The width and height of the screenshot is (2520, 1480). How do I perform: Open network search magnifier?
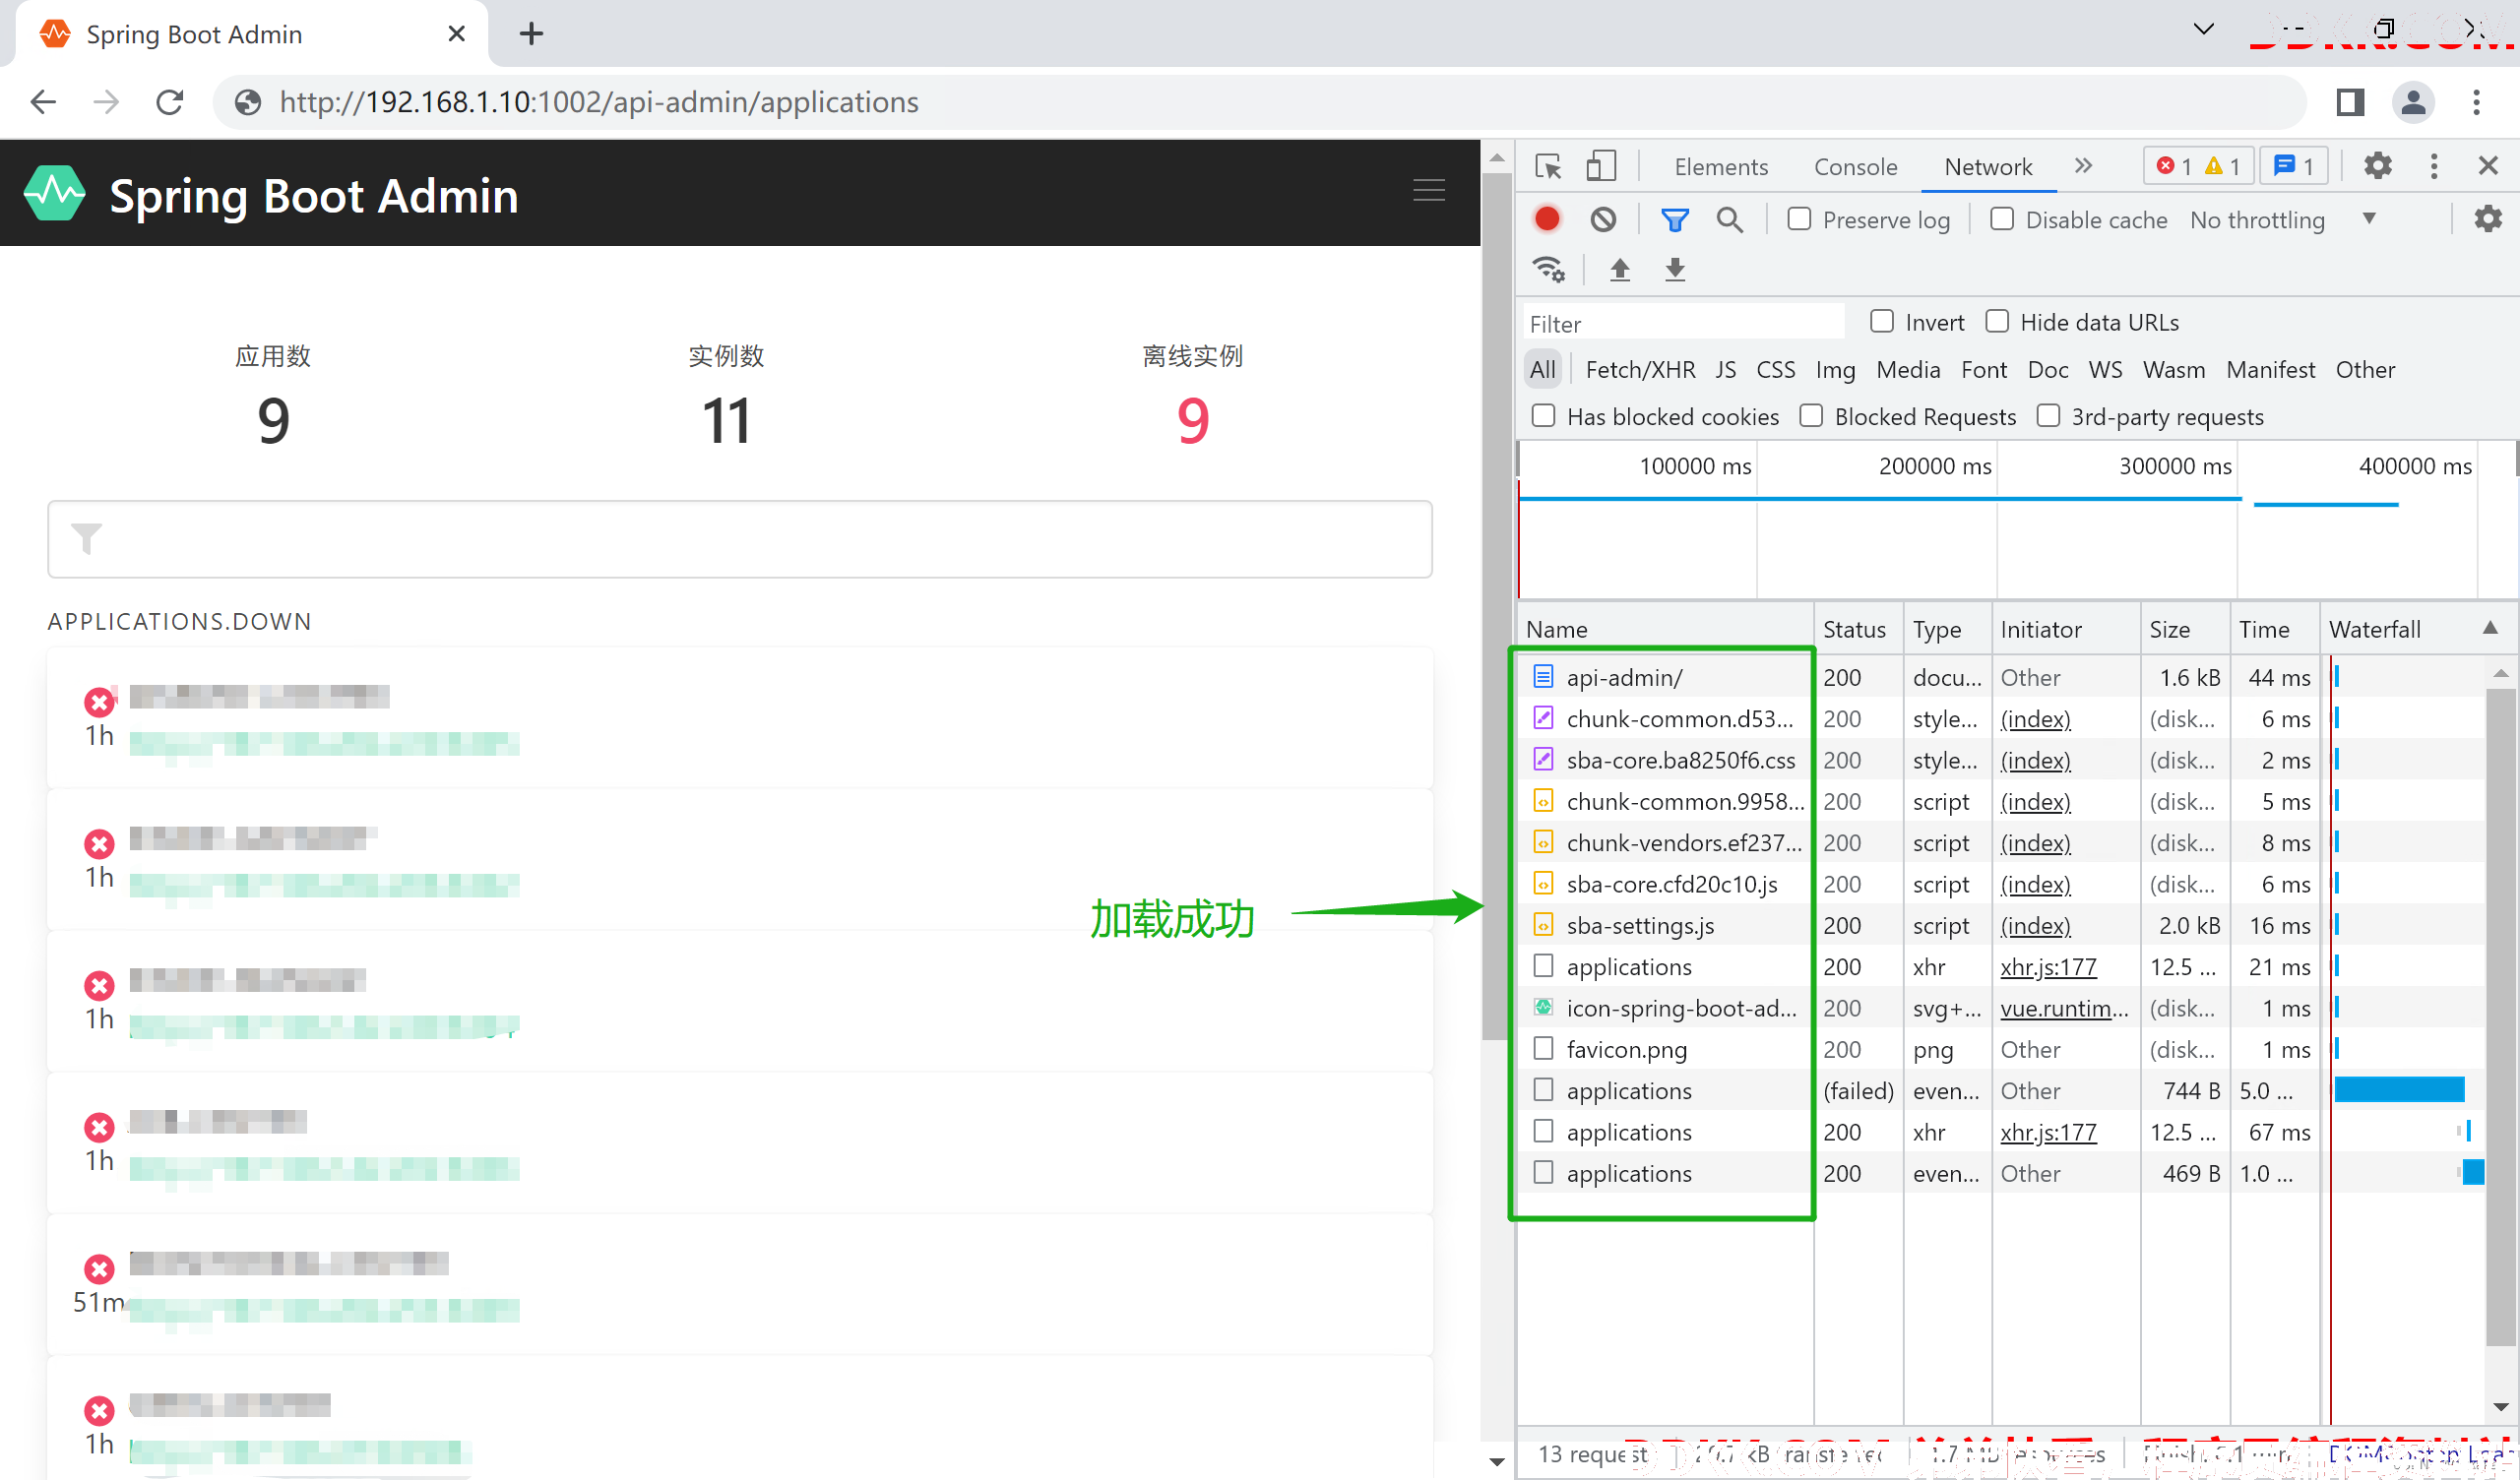[x=1729, y=219]
